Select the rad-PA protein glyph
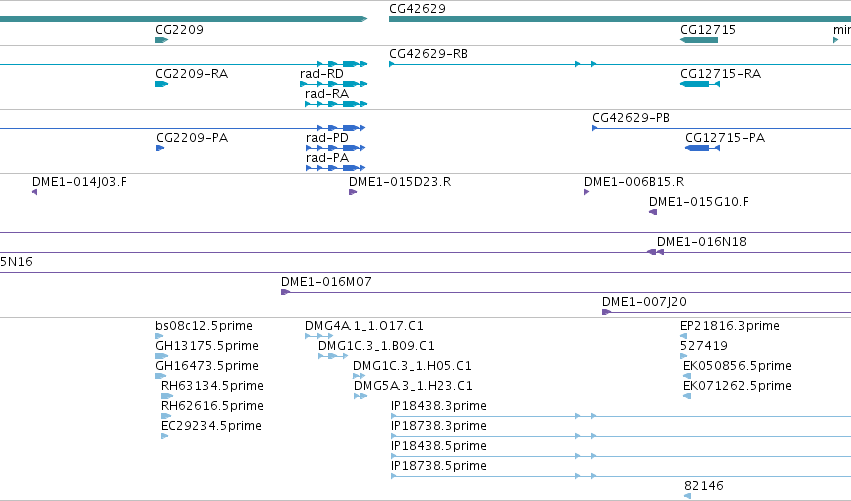Screen dimensions: 851x501 pos(336,168)
